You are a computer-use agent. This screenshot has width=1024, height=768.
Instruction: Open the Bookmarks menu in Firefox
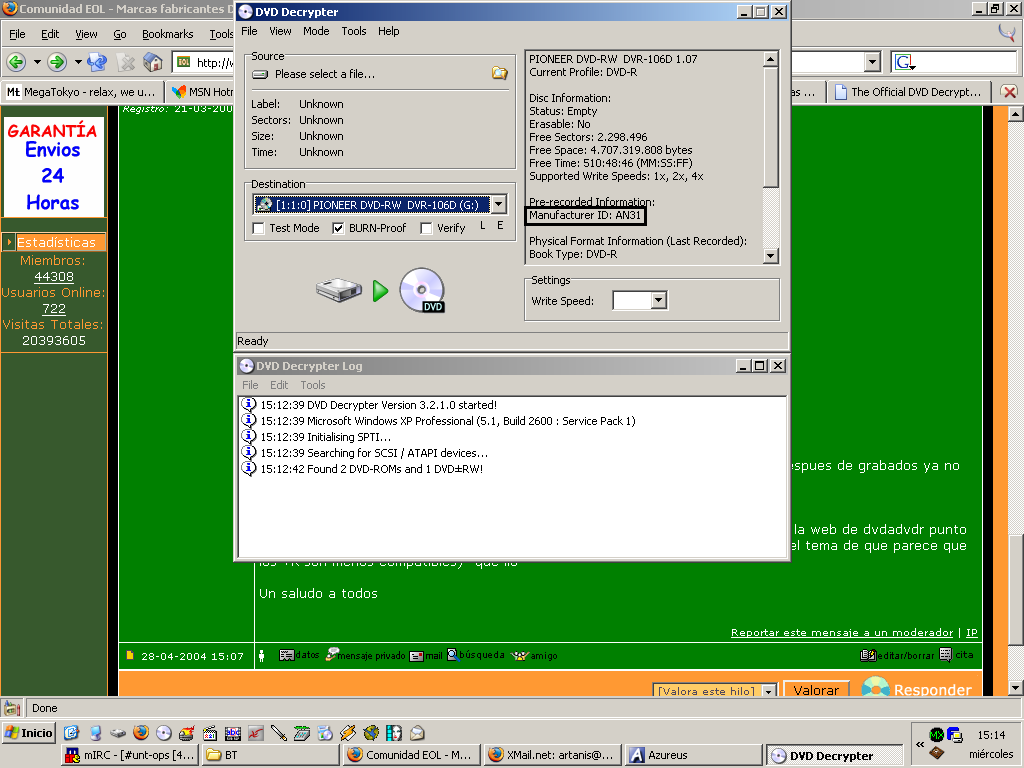[x=168, y=35]
